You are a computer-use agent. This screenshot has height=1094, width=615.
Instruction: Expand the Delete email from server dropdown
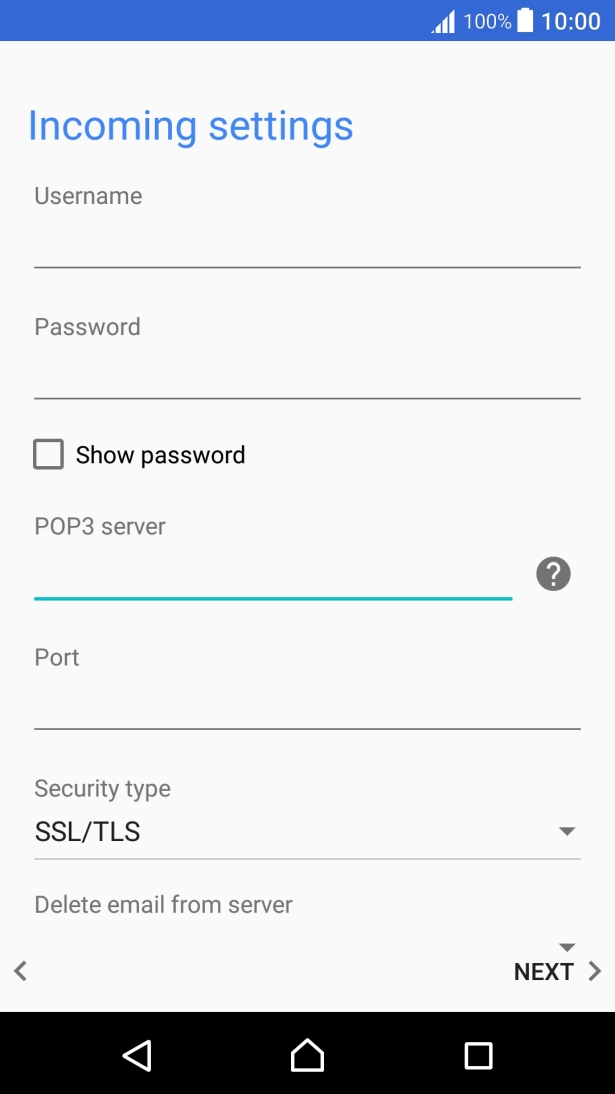coord(567,946)
